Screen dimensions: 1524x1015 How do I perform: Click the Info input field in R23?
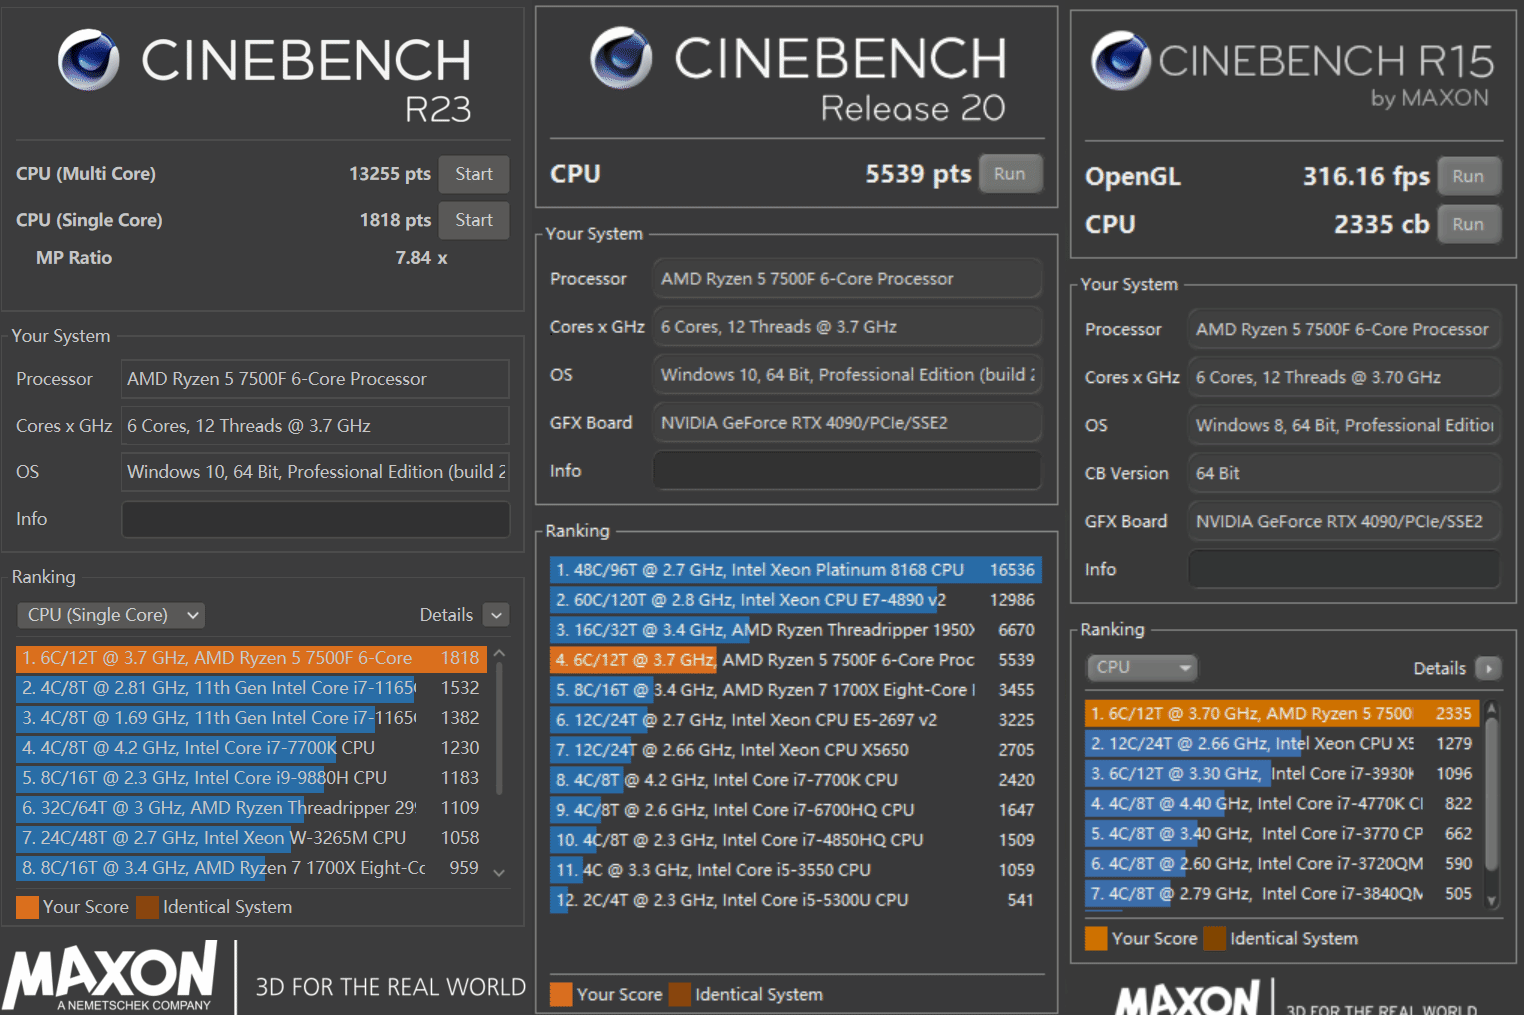point(315,519)
